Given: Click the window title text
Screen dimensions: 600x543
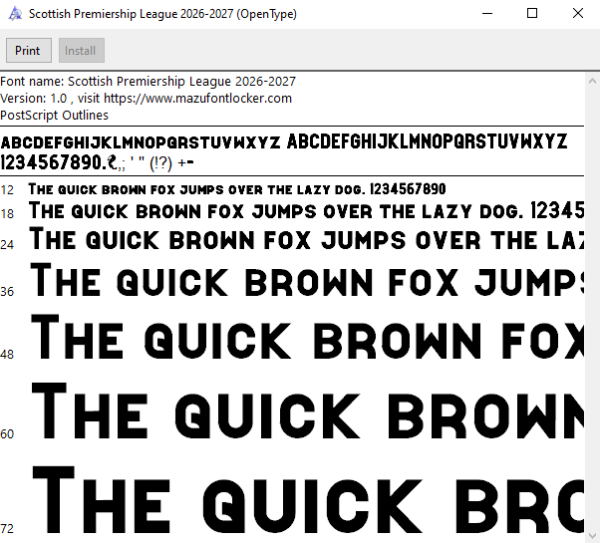Looking at the screenshot, I should [163, 14].
